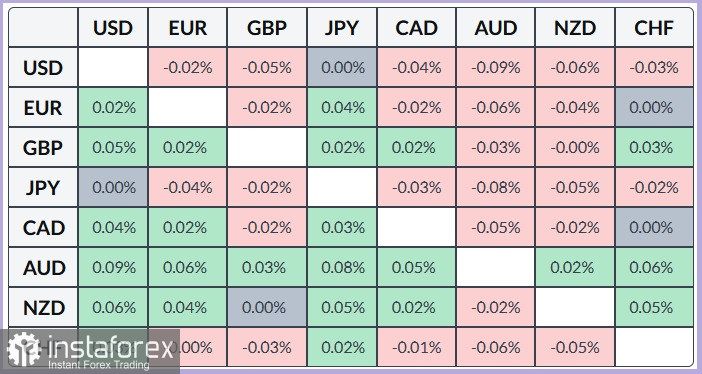Select NZD row CHF cell showing 0.05%

[x=654, y=307]
